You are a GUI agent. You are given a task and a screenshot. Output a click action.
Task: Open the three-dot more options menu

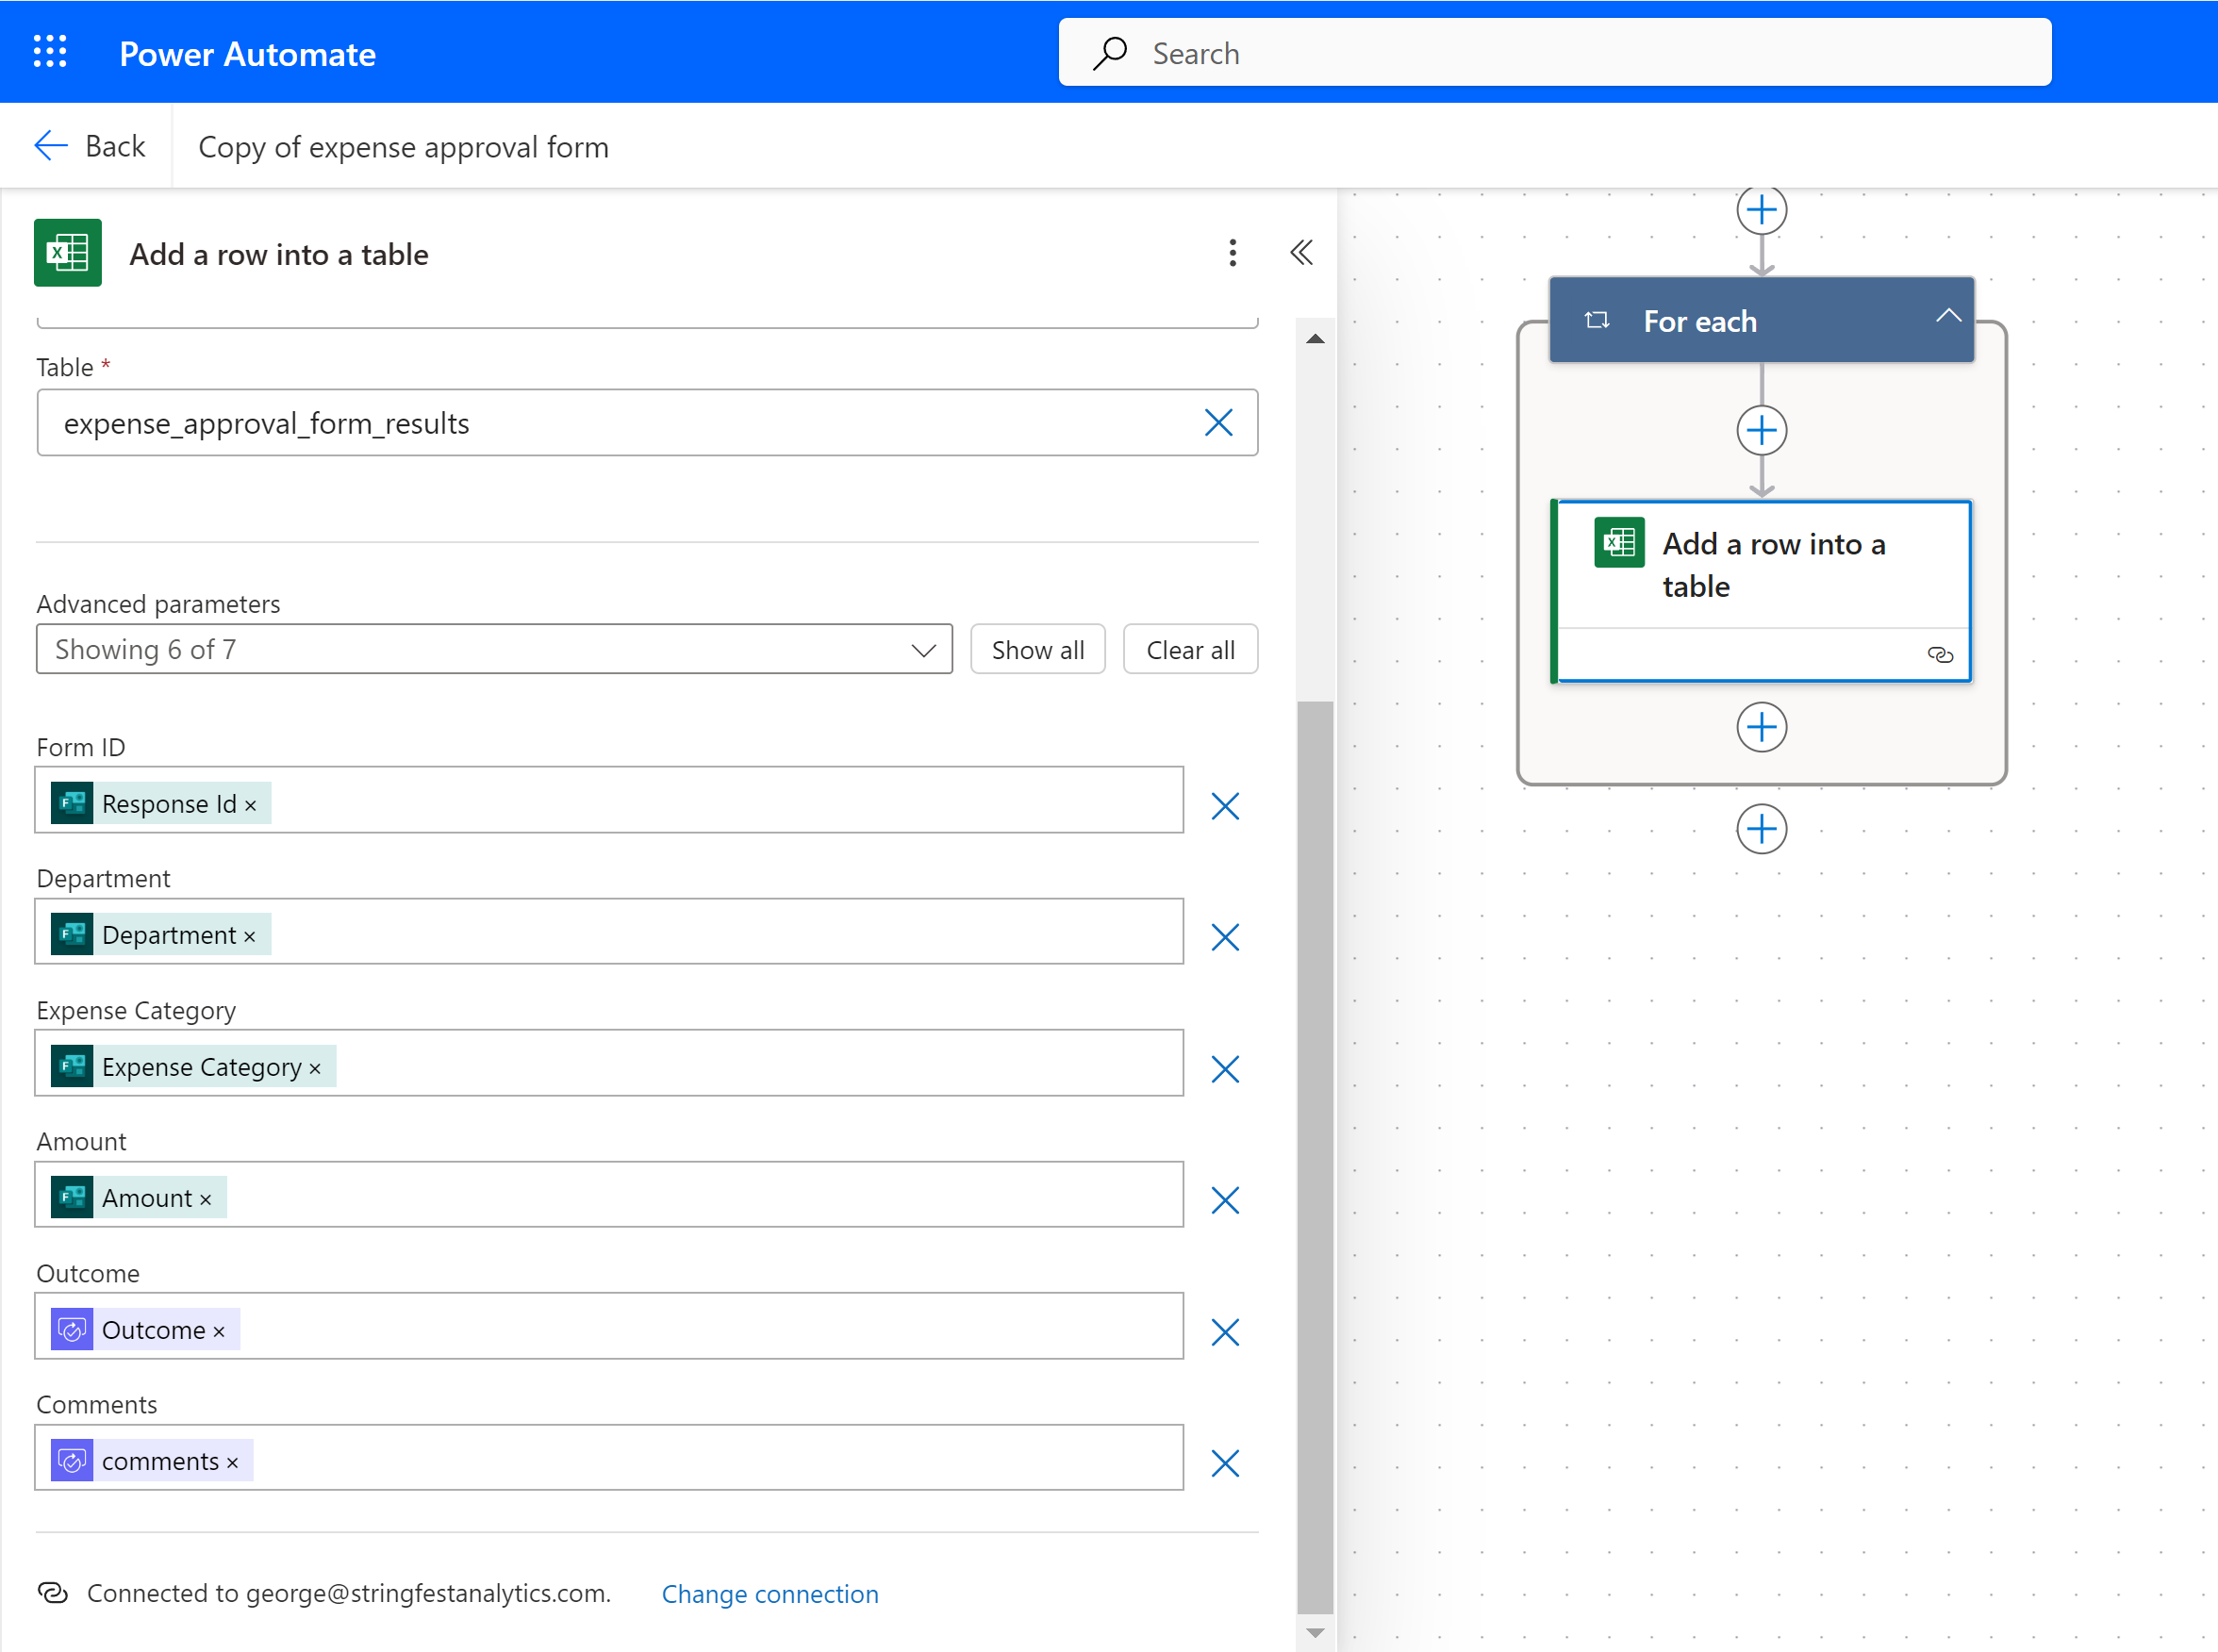point(1232,253)
